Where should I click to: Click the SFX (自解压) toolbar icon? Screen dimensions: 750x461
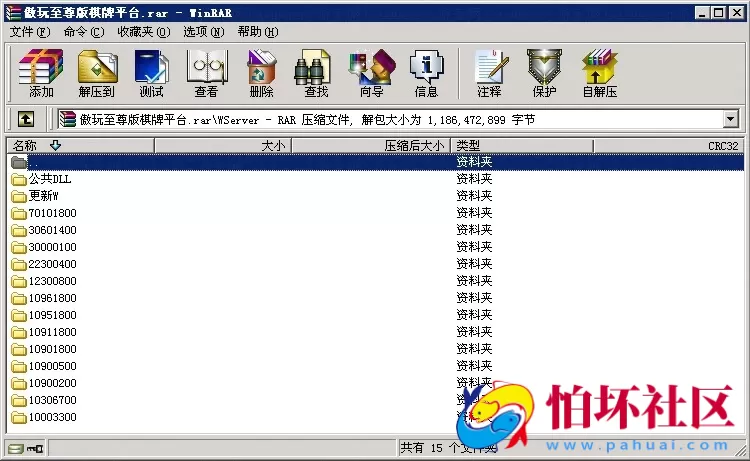pos(600,73)
